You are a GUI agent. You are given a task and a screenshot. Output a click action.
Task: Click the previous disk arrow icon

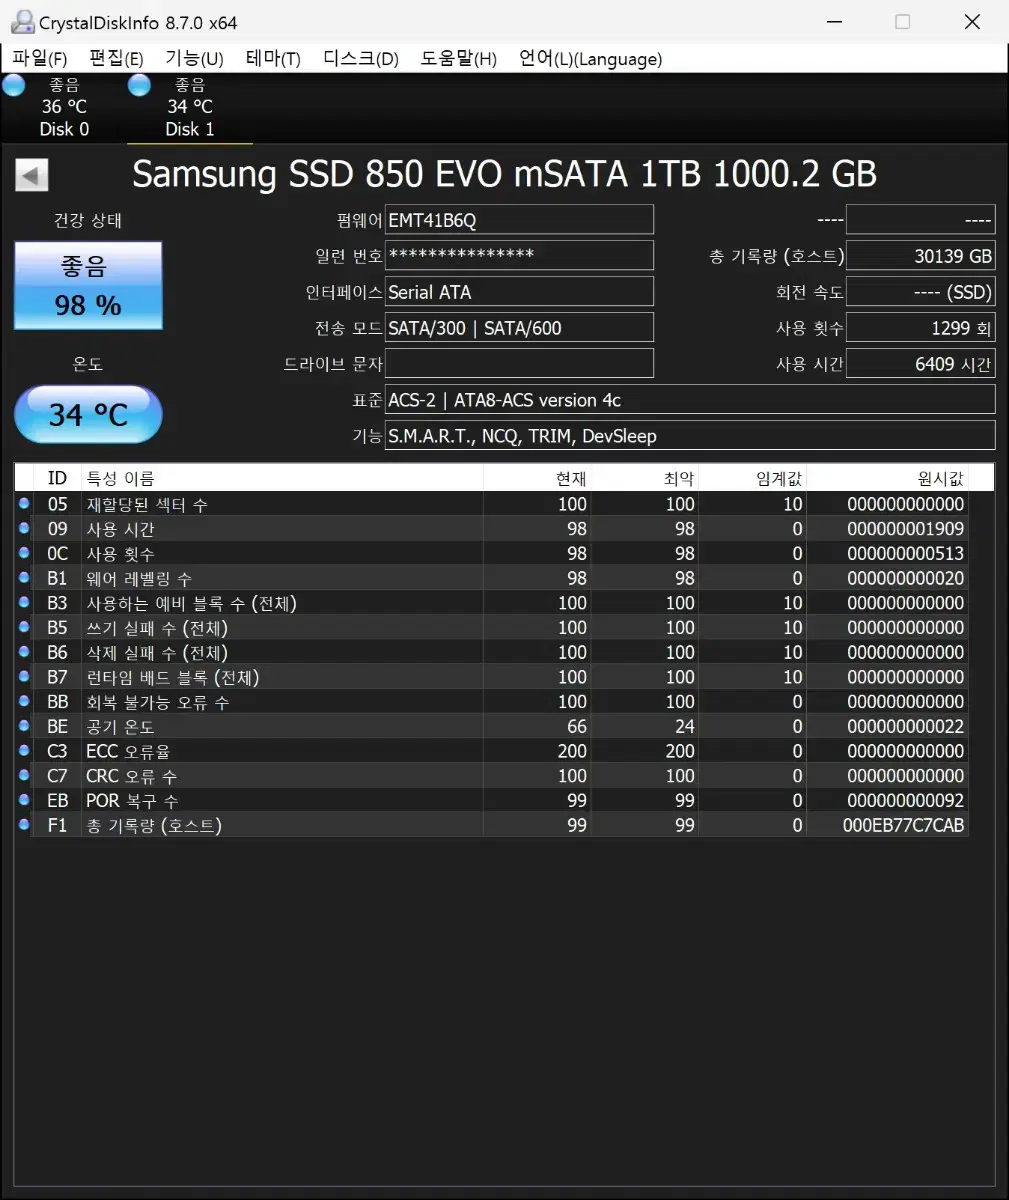[x=32, y=176]
